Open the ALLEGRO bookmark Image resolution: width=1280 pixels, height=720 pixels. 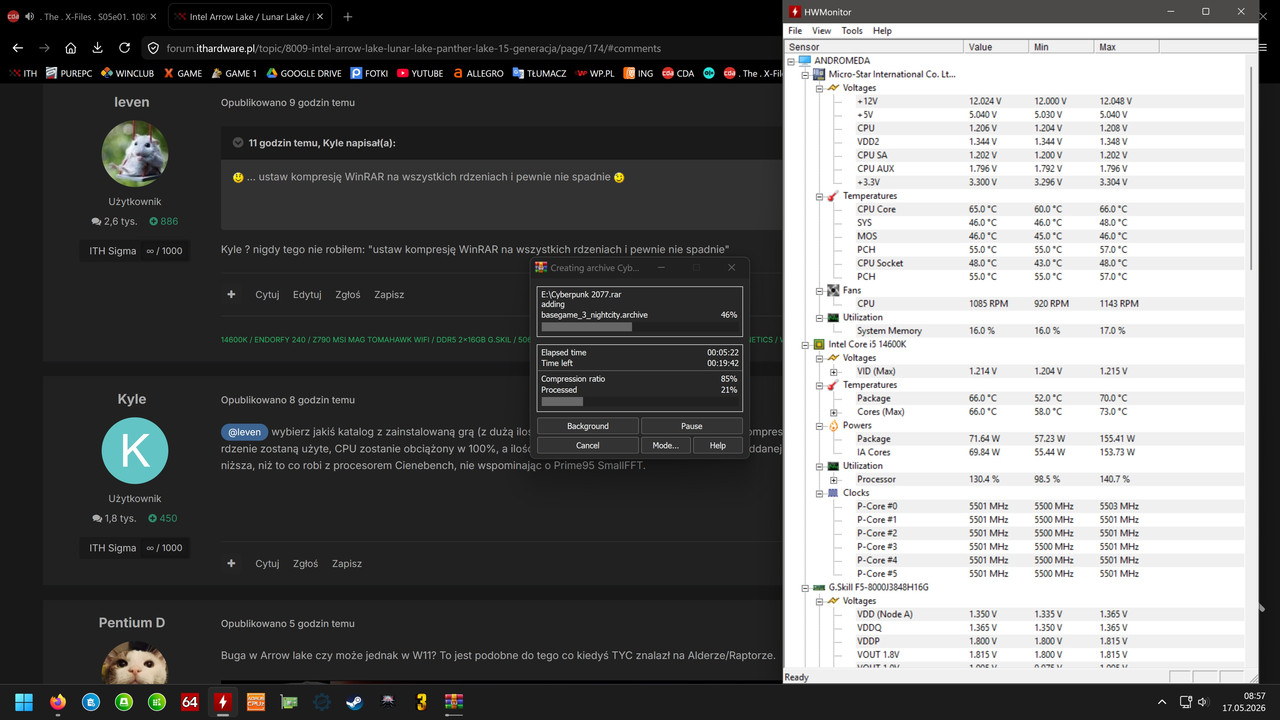tap(478, 73)
